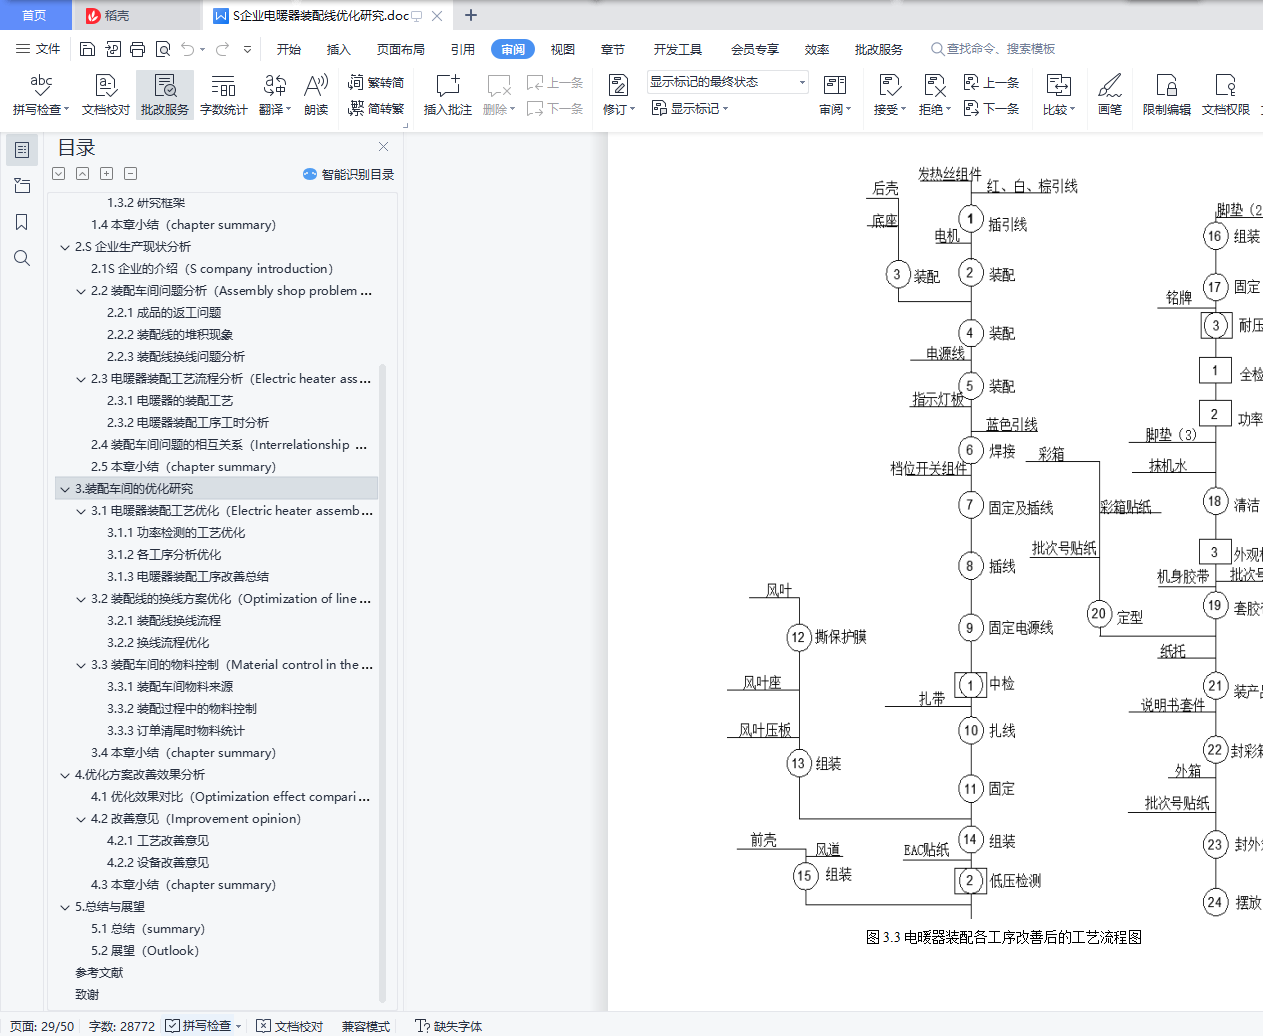This screenshot has width=1263, height=1036.
Task: Click the save icon in quick access toolbar
Action: [x=87, y=49]
